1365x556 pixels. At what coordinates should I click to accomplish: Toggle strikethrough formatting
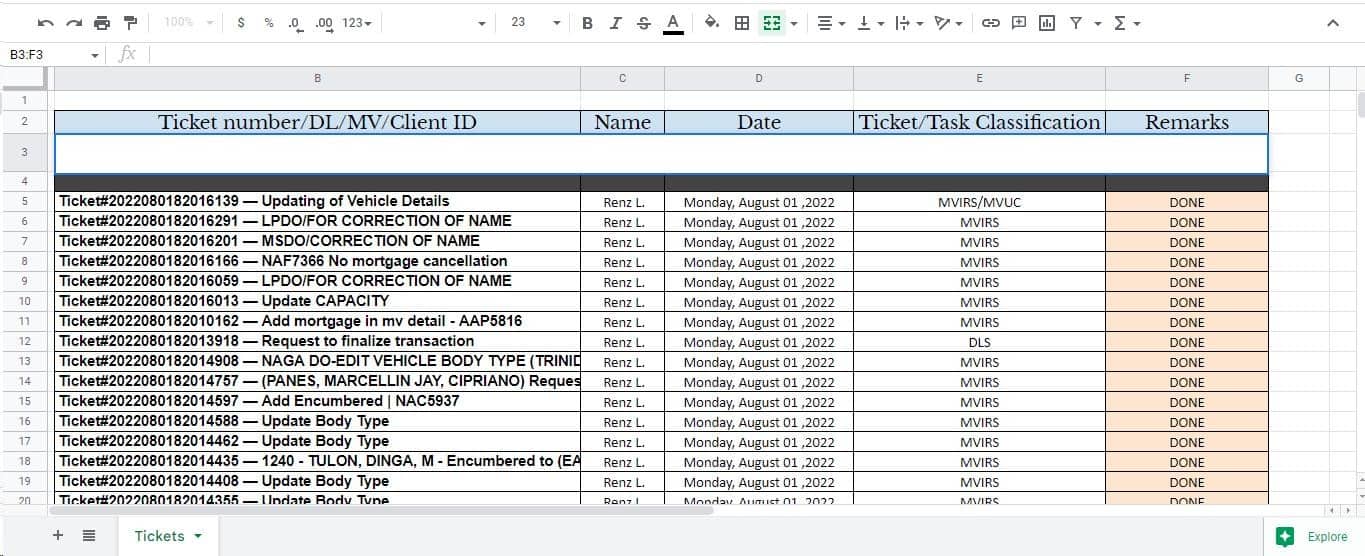[x=643, y=23]
